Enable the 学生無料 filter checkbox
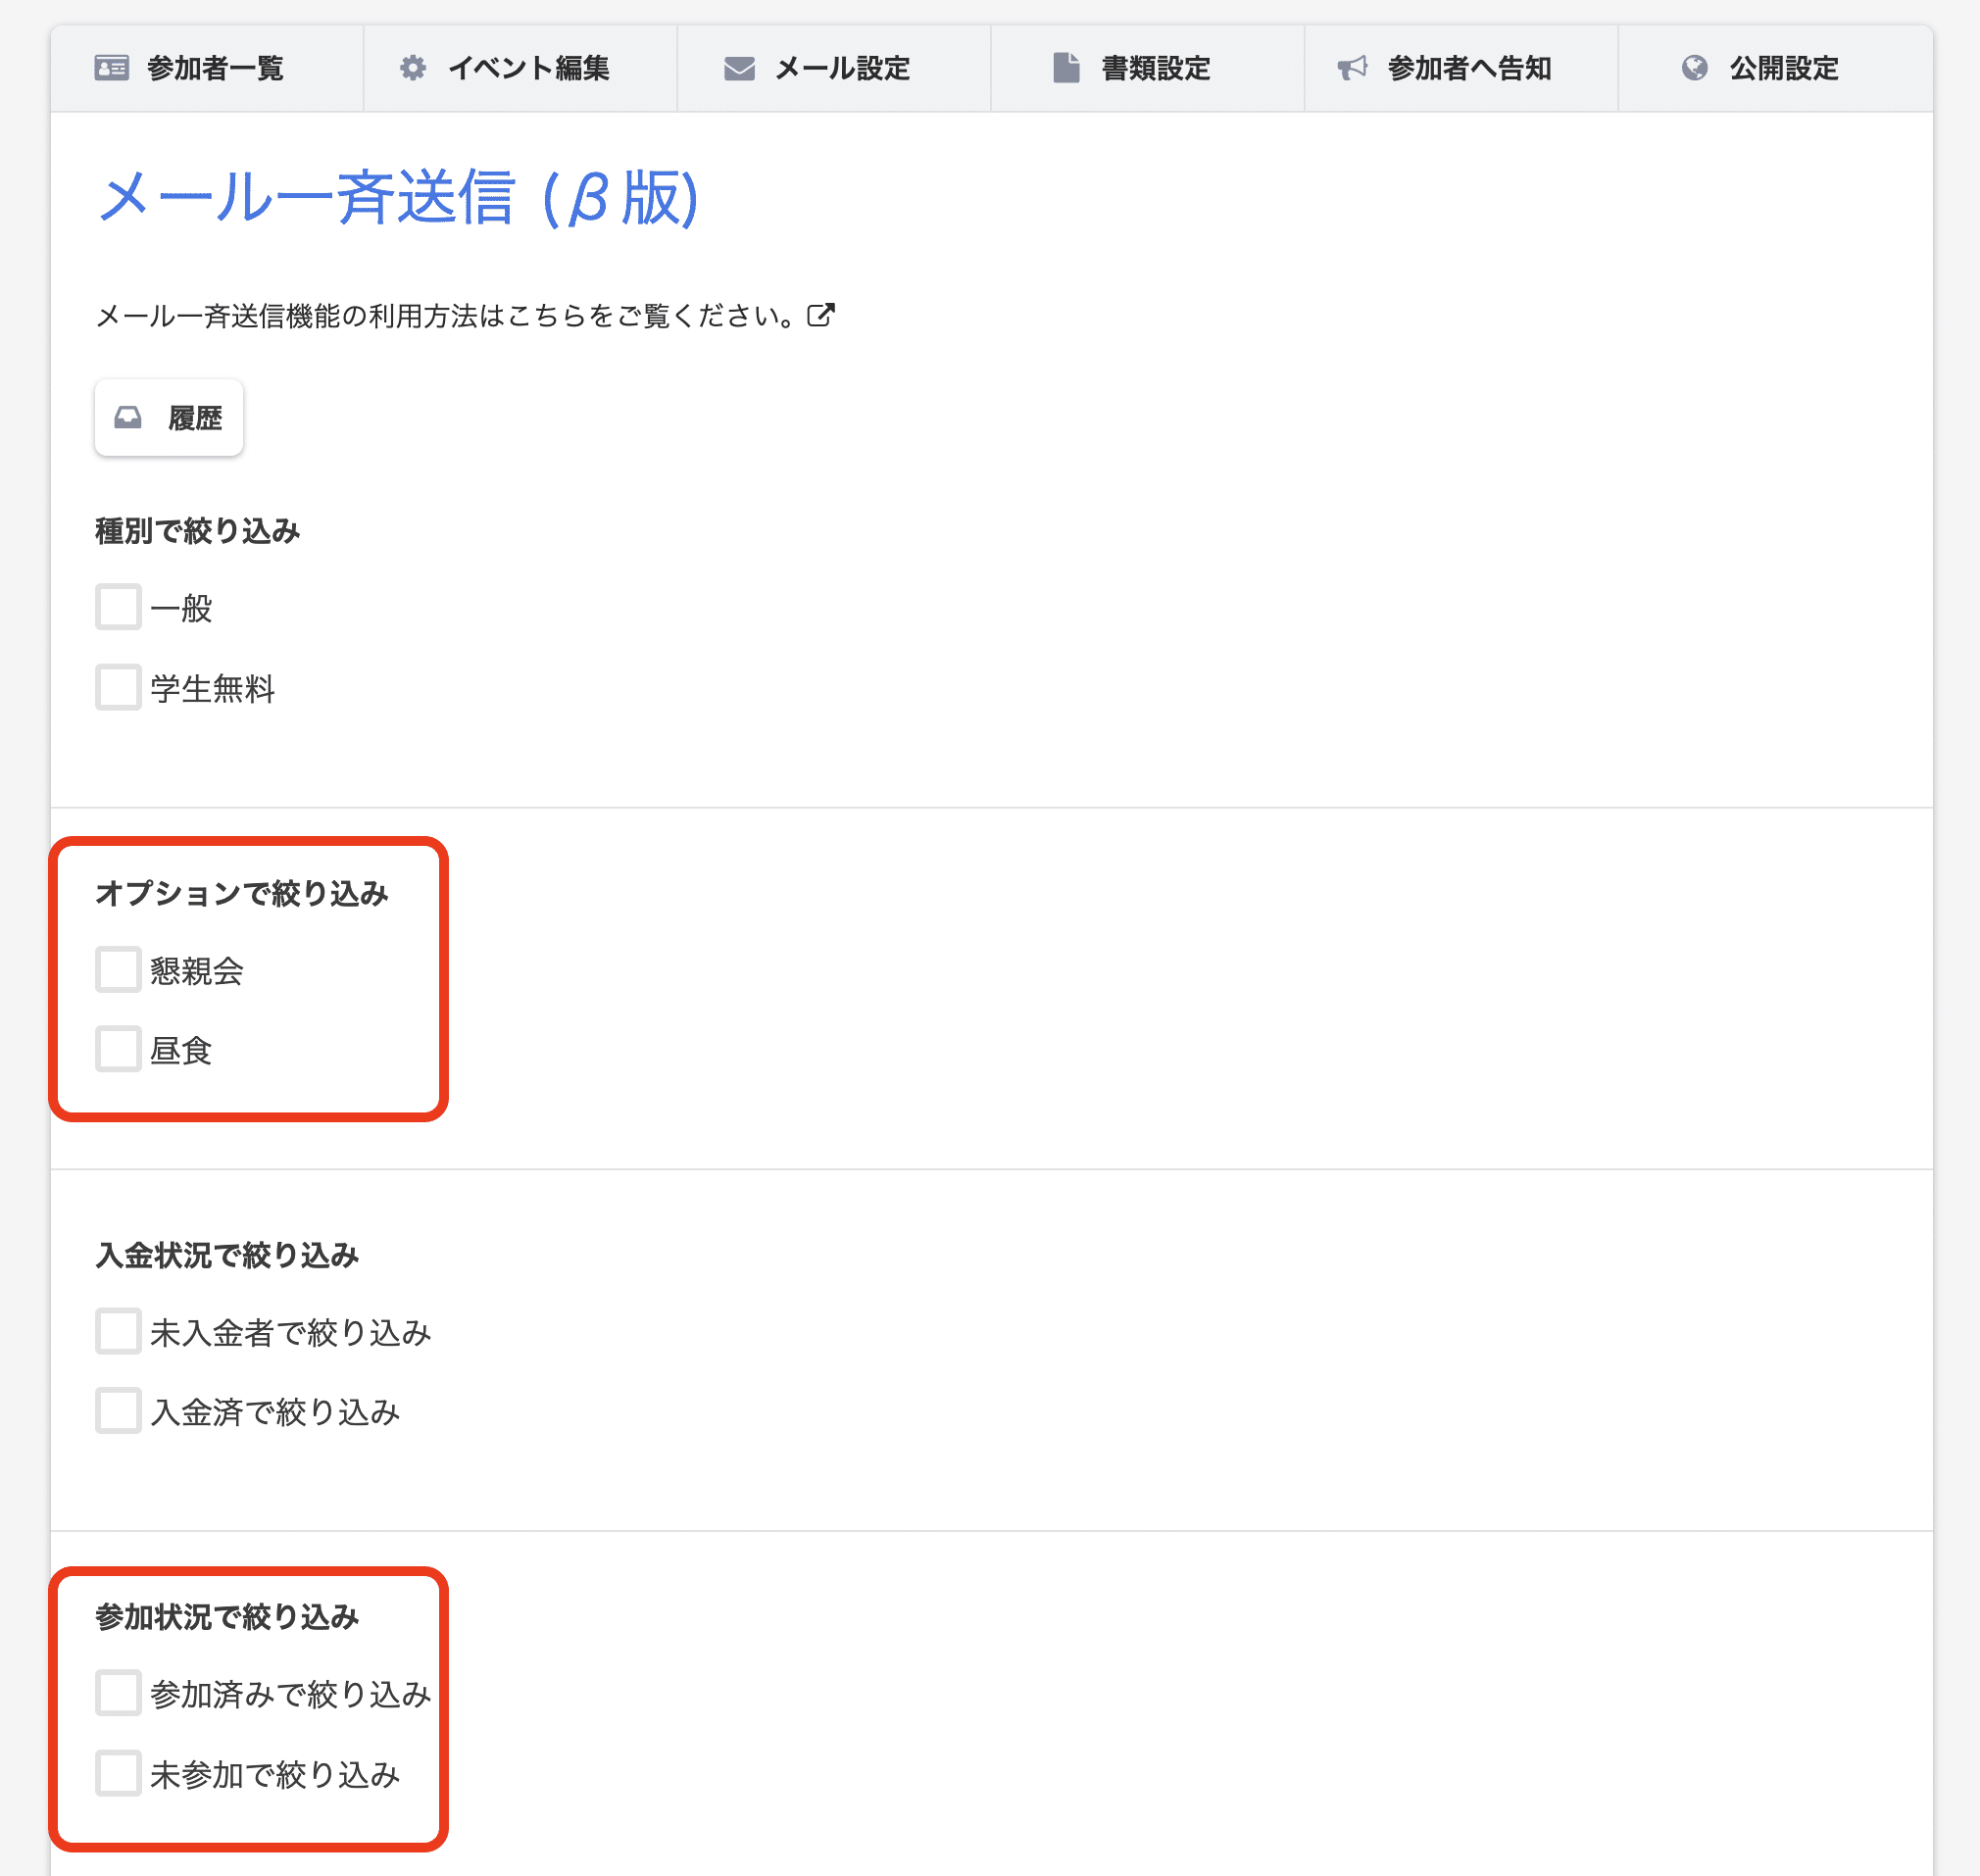The image size is (1980, 1876). coord(118,687)
